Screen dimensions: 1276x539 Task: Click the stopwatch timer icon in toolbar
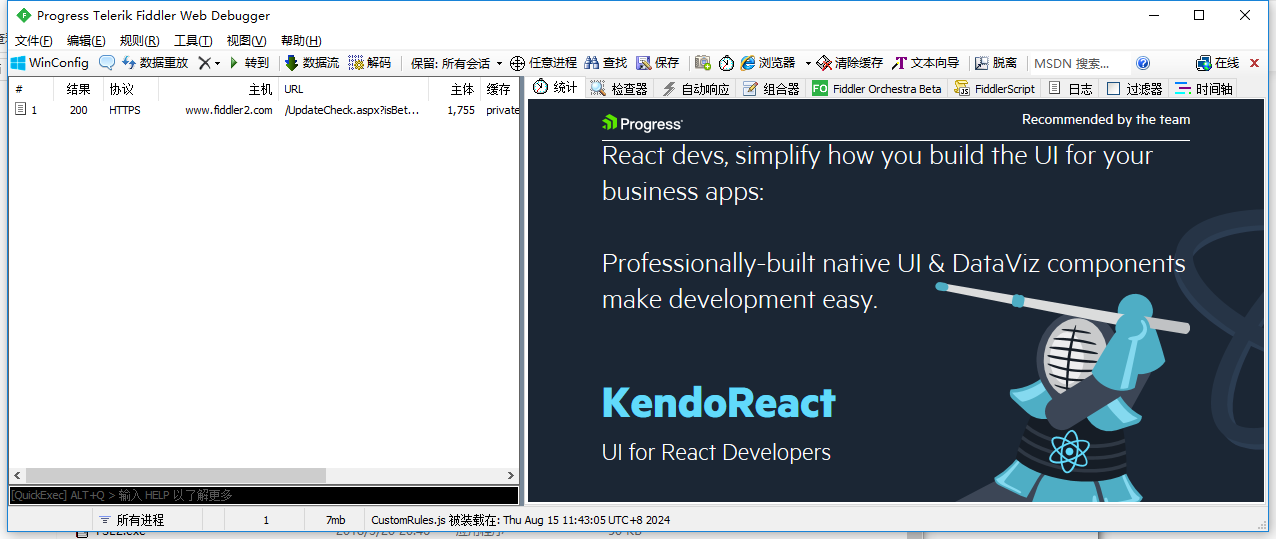[x=726, y=63]
